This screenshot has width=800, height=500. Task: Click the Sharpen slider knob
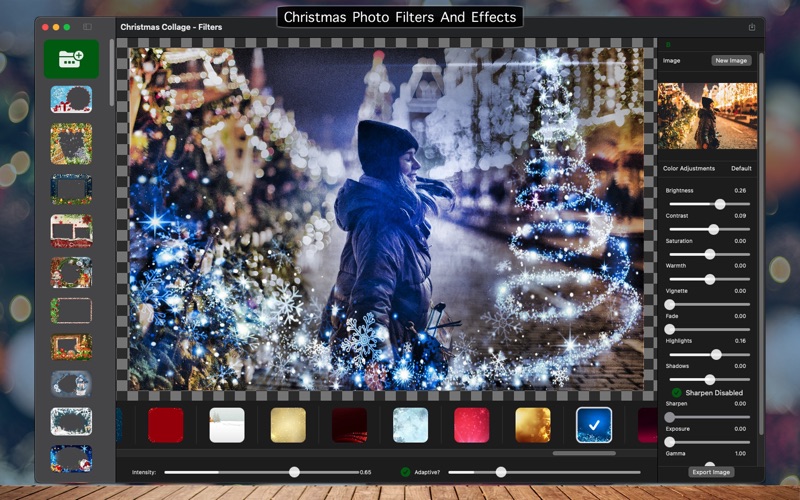pos(669,417)
